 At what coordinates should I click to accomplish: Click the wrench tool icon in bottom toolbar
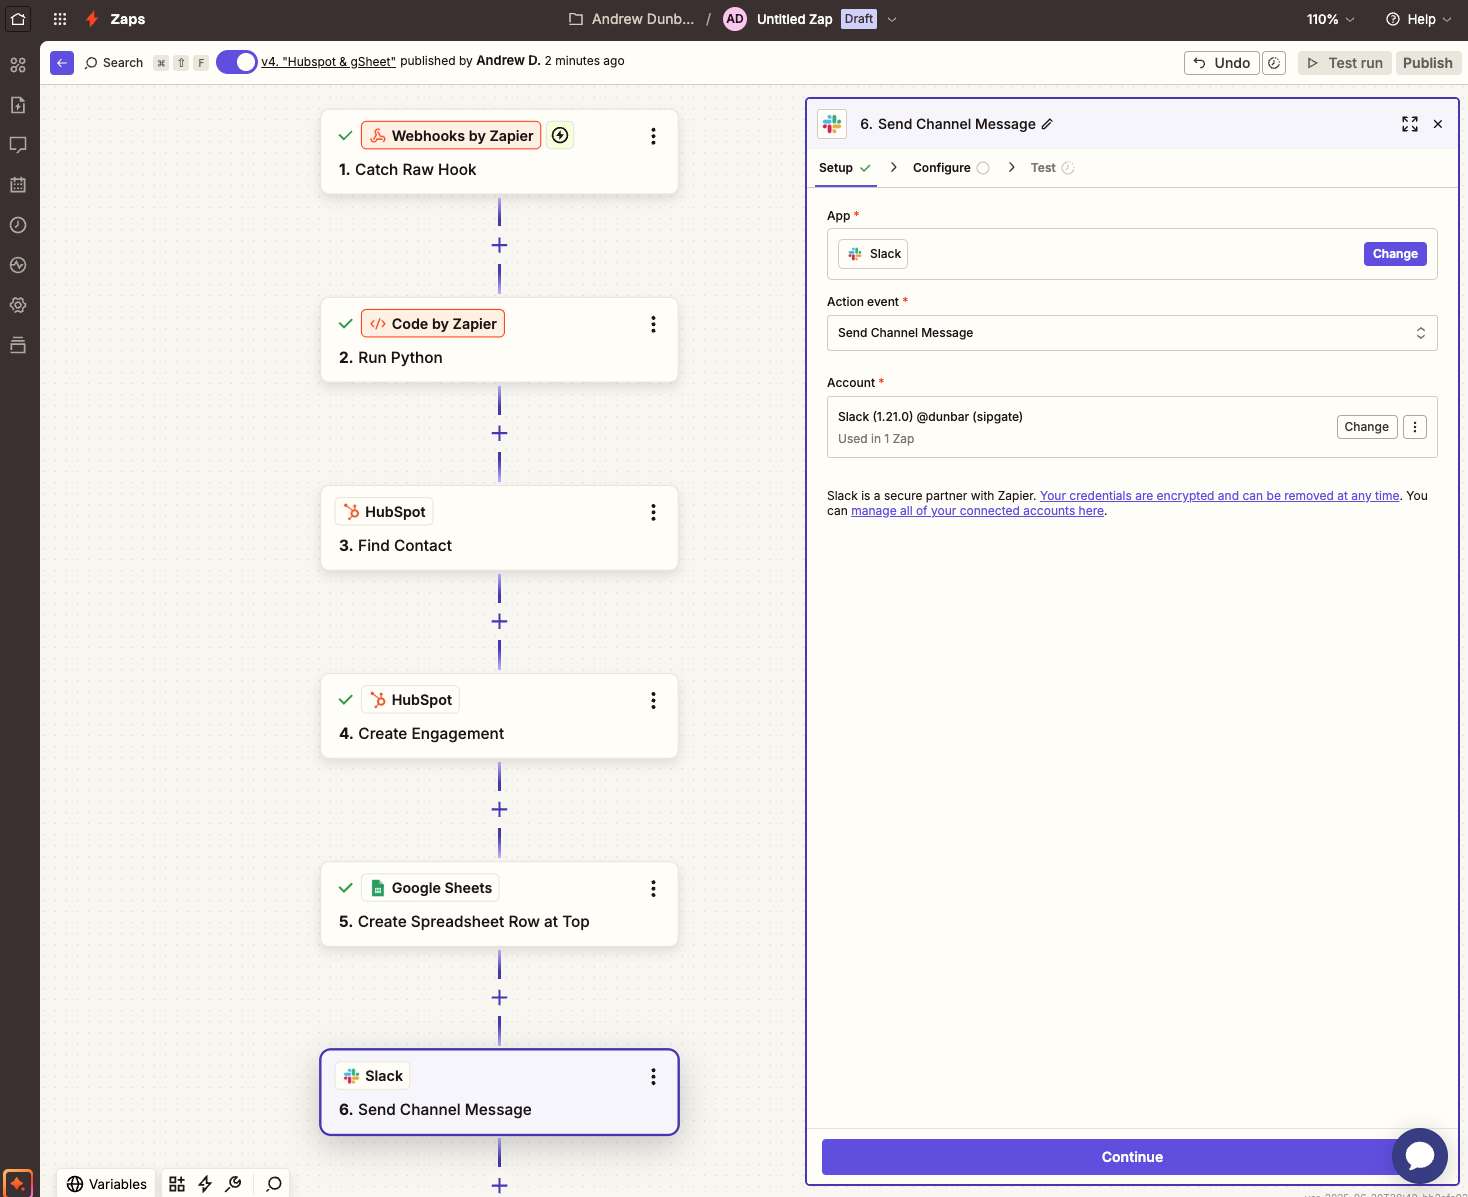point(233,1184)
